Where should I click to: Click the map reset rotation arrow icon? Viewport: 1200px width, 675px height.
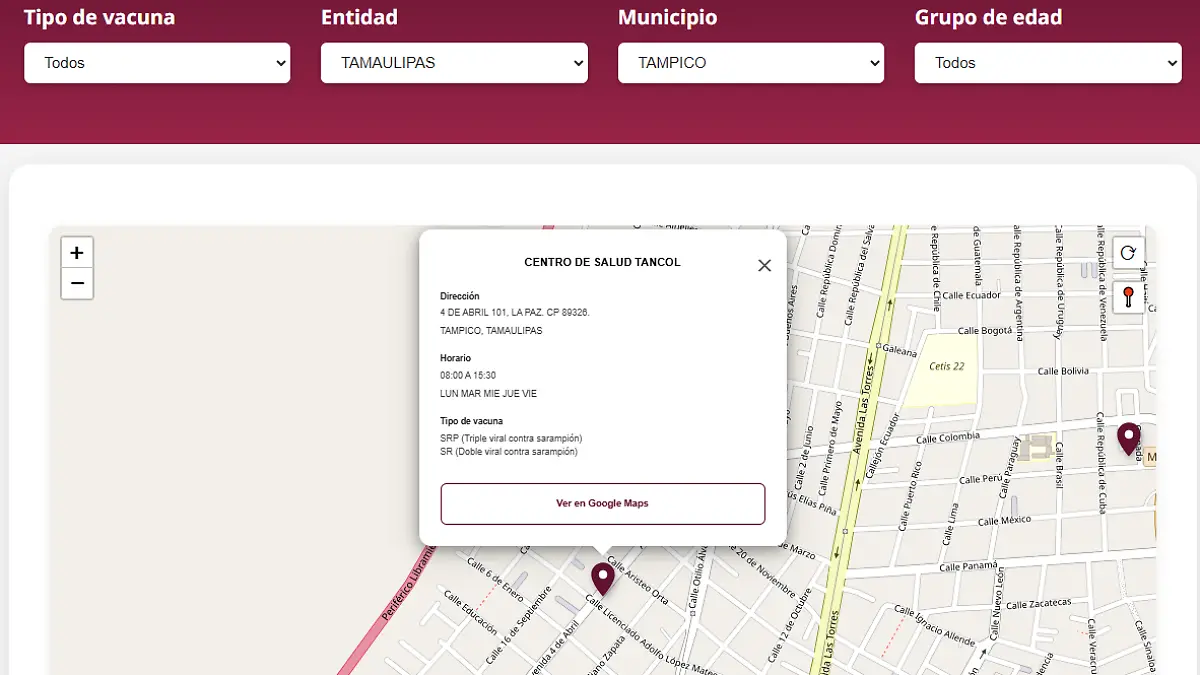coord(1128,253)
